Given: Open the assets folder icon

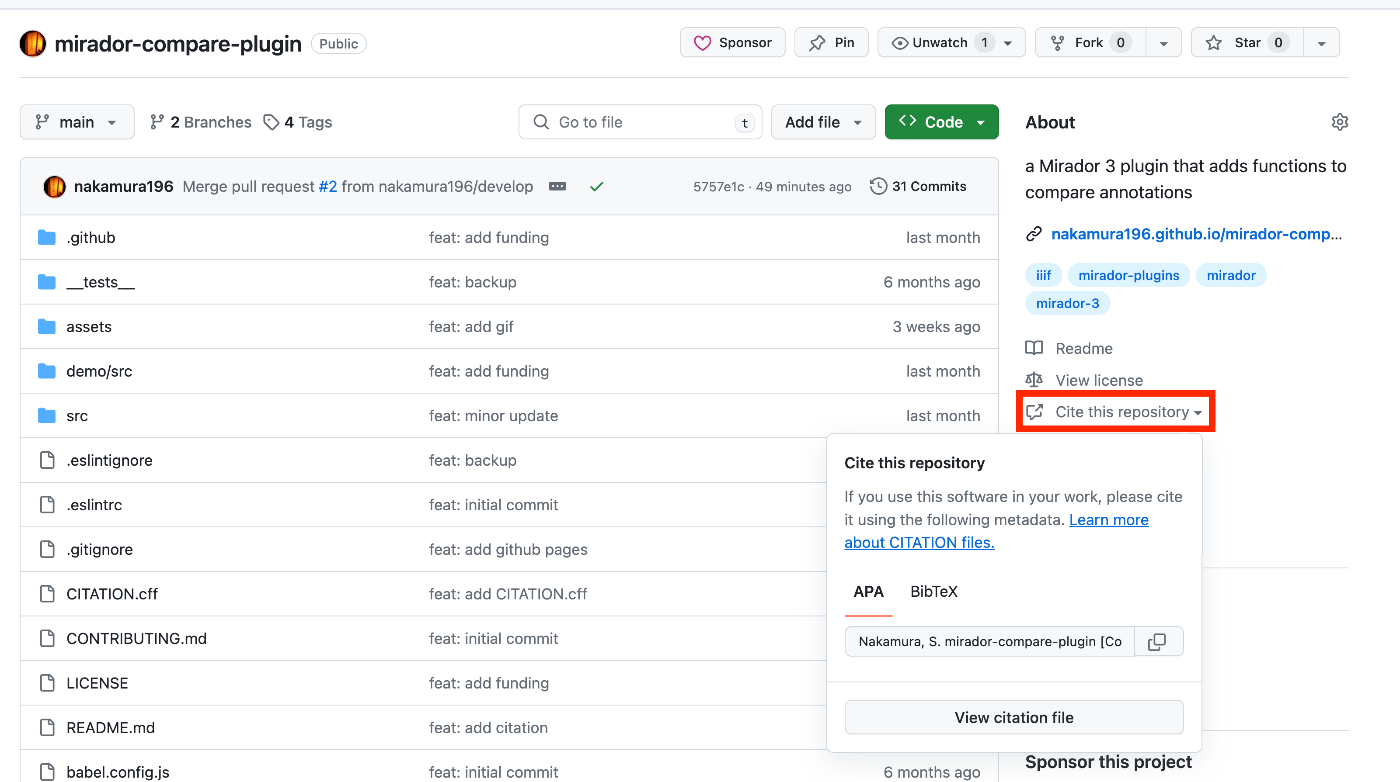Looking at the screenshot, I should coord(46,327).
